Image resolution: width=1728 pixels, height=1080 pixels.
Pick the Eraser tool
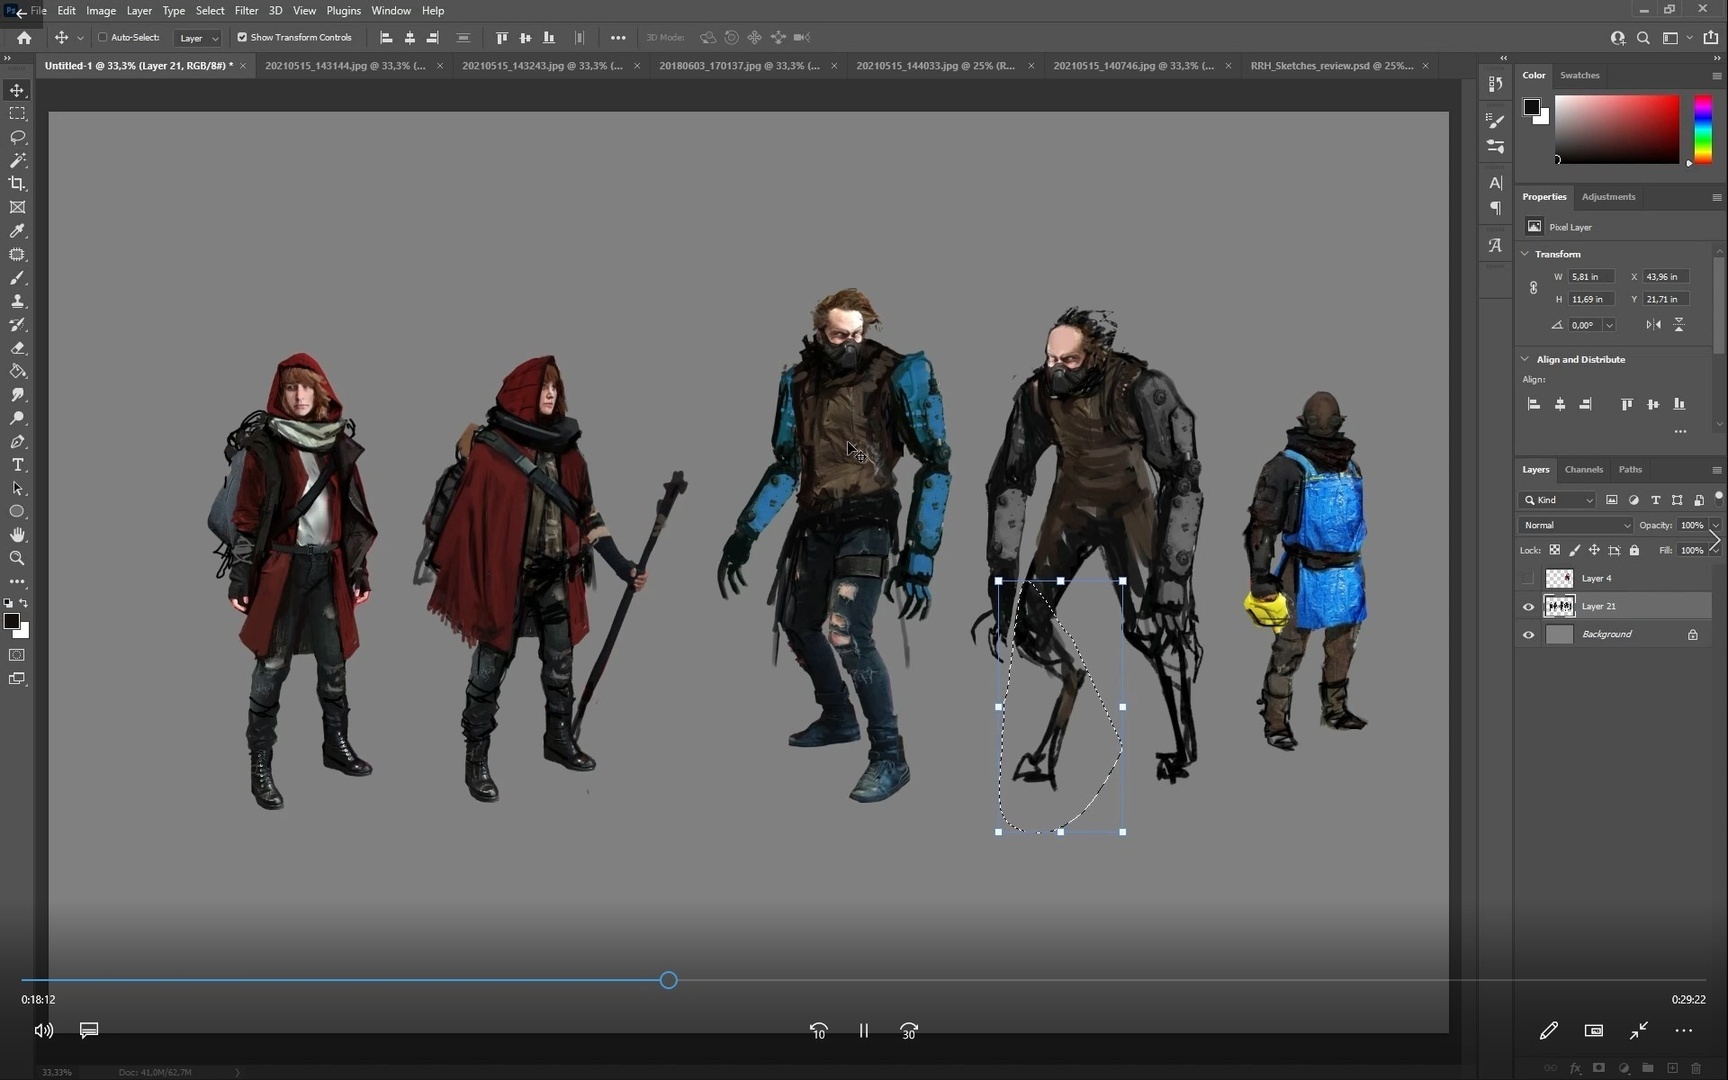[17, 348]
